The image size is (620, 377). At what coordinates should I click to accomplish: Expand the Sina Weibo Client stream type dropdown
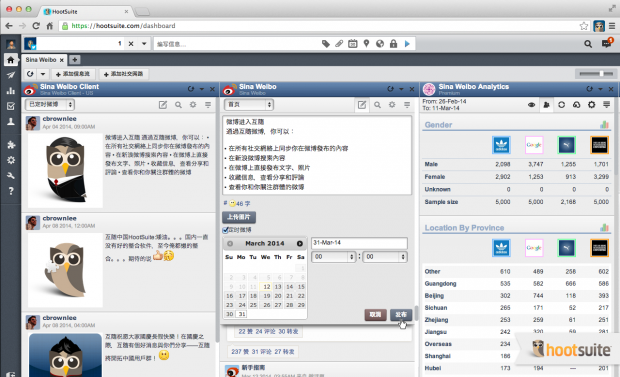tap(50, 104)
